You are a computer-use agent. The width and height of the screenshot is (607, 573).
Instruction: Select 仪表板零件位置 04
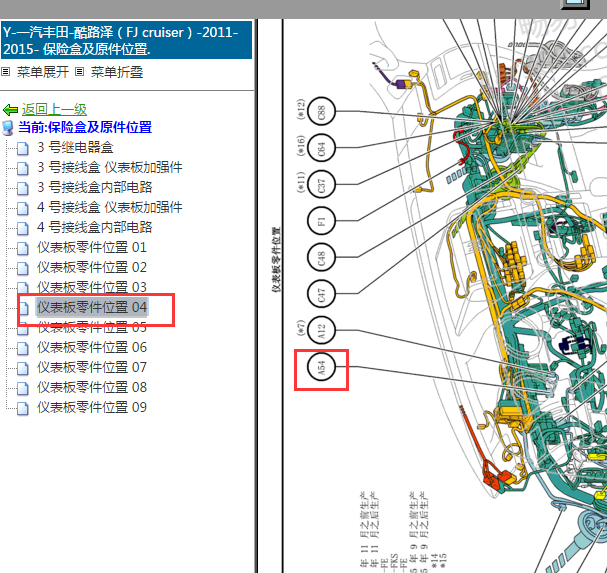point(92,307)
